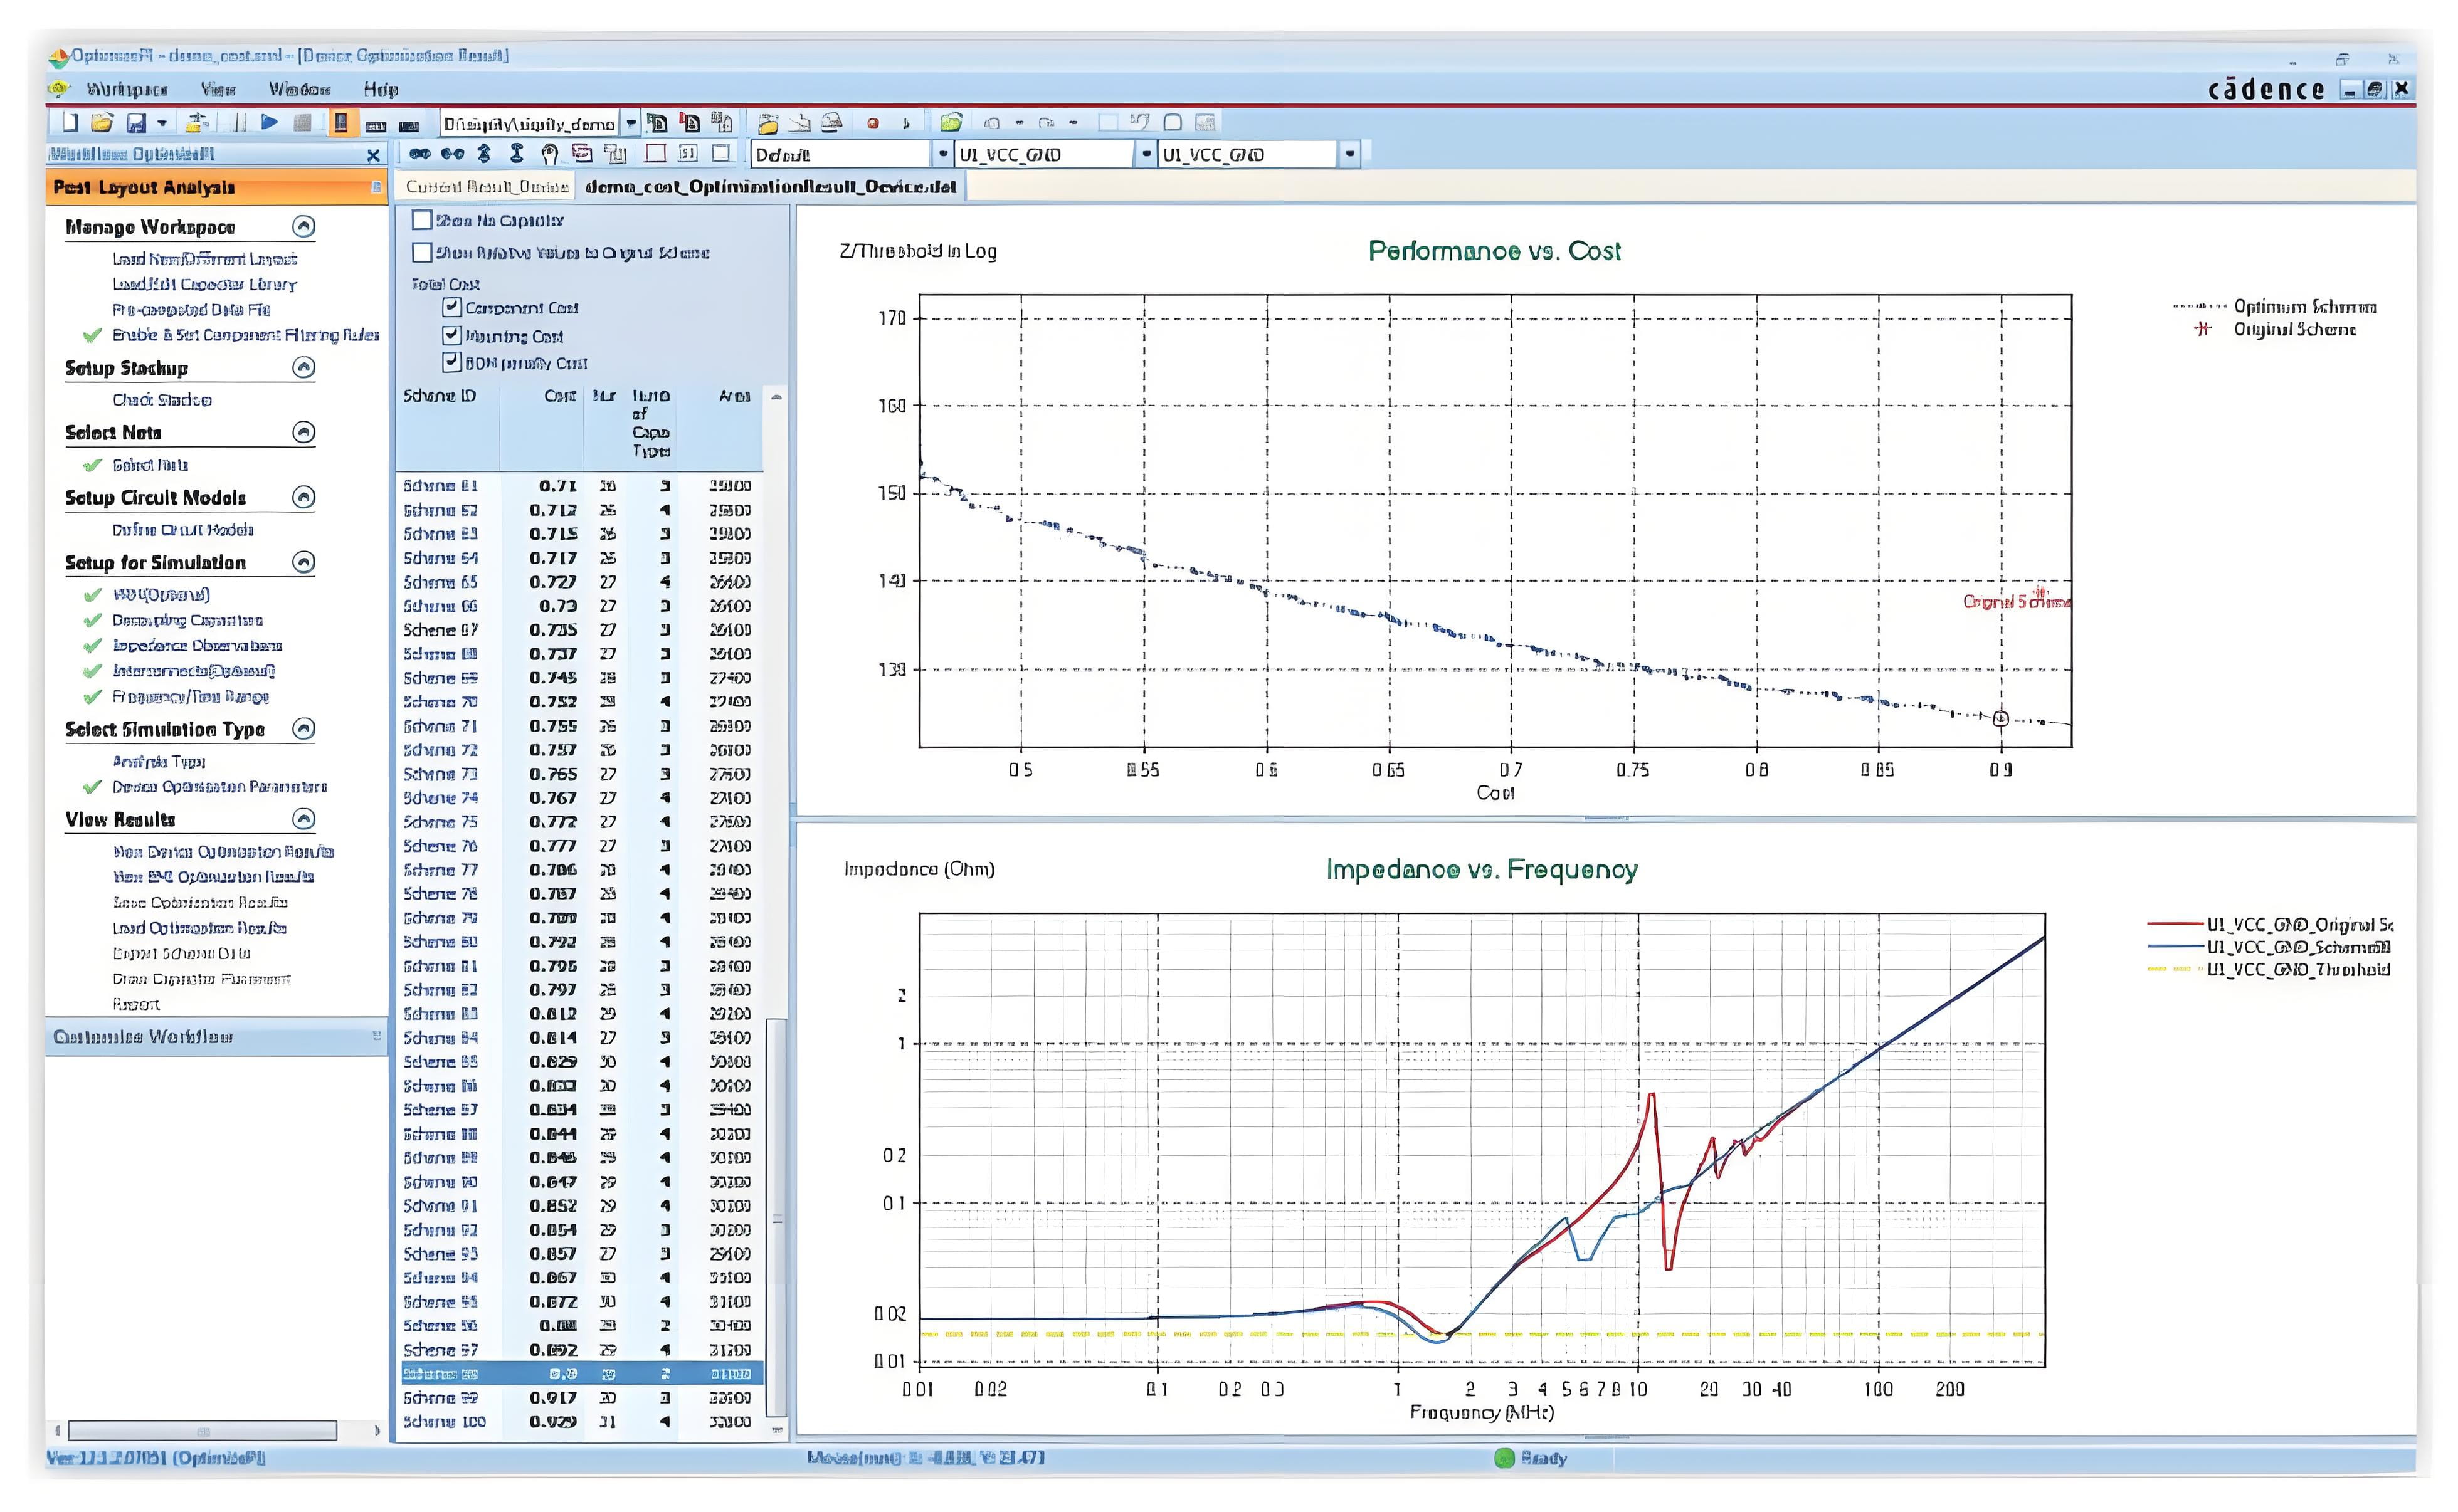This screenshot has width=2458, height=1512.
Task: Open the Window menu
Action: (x=299, y=89)
